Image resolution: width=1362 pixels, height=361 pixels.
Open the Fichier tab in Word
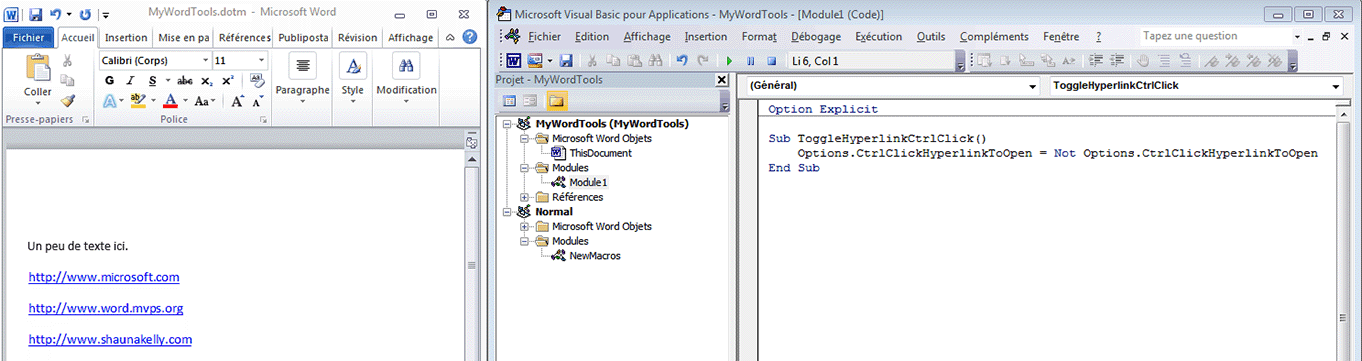point(28,38)
